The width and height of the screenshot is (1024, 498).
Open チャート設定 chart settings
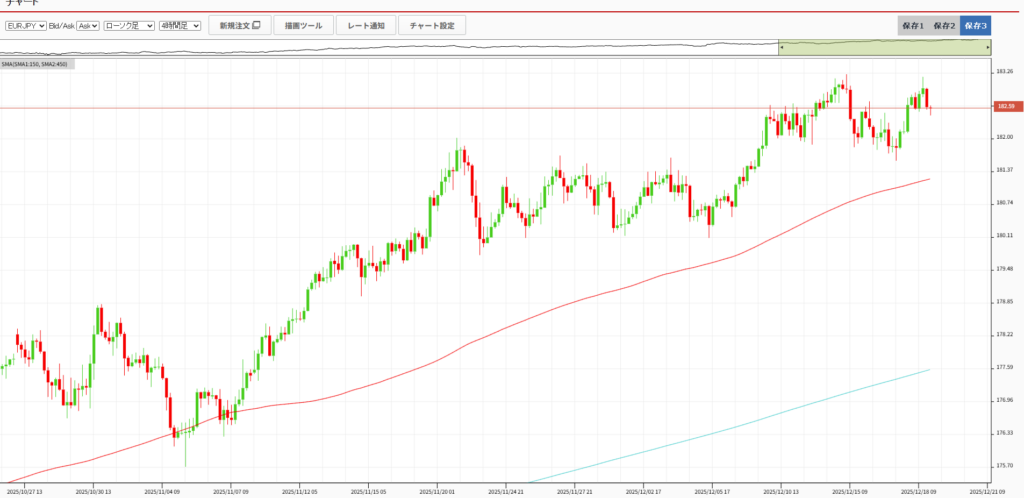pos(432,25)
